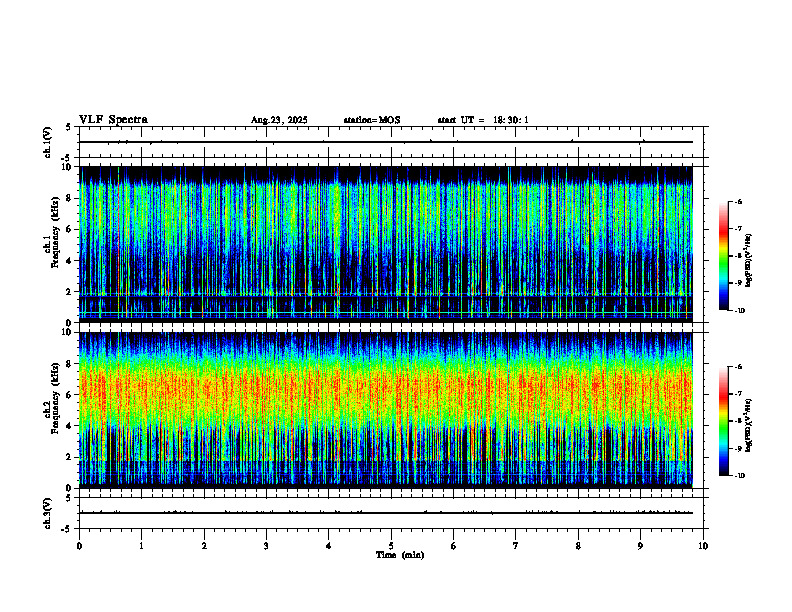Click time axis tick label "1"

141,546
